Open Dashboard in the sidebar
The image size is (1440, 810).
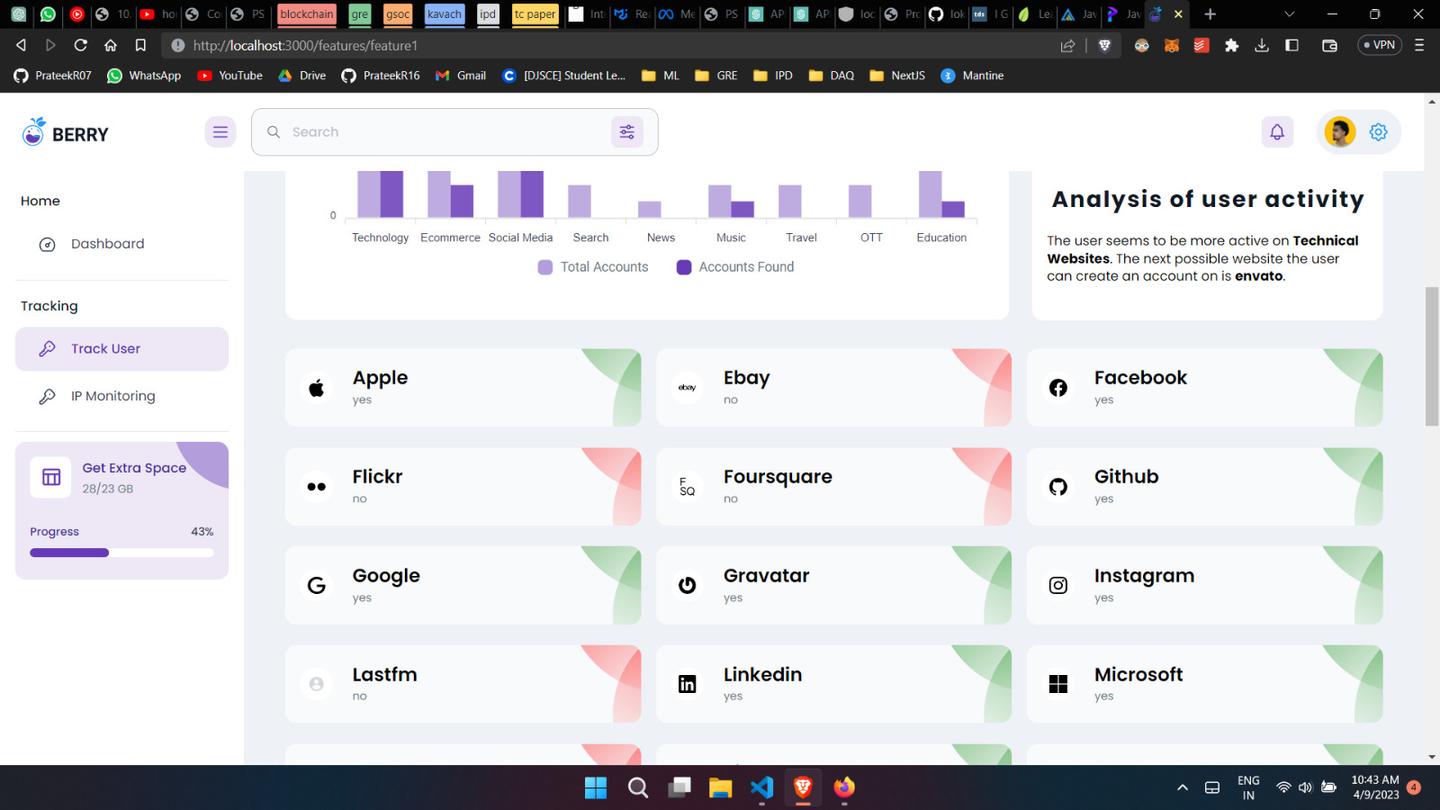122,244
